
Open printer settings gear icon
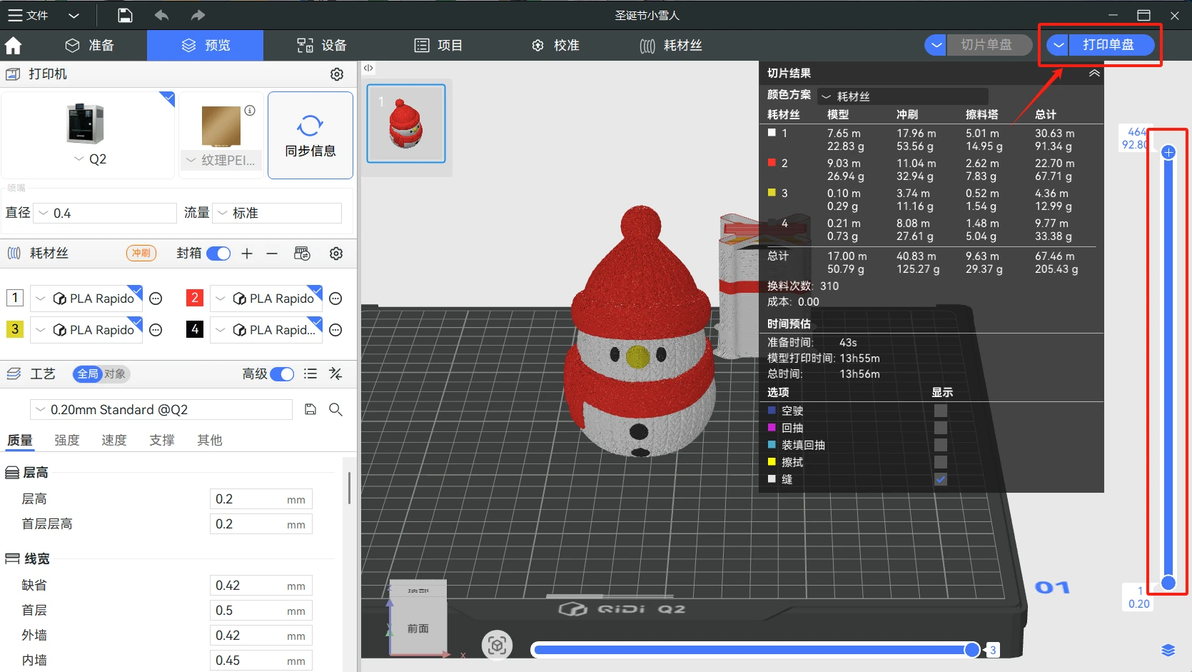pos(337,74)
